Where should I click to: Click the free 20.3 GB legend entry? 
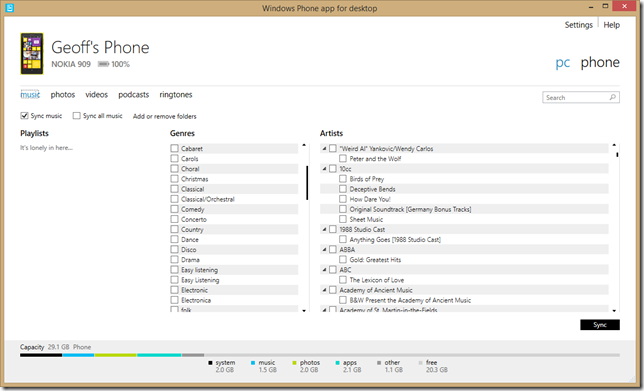433,366
